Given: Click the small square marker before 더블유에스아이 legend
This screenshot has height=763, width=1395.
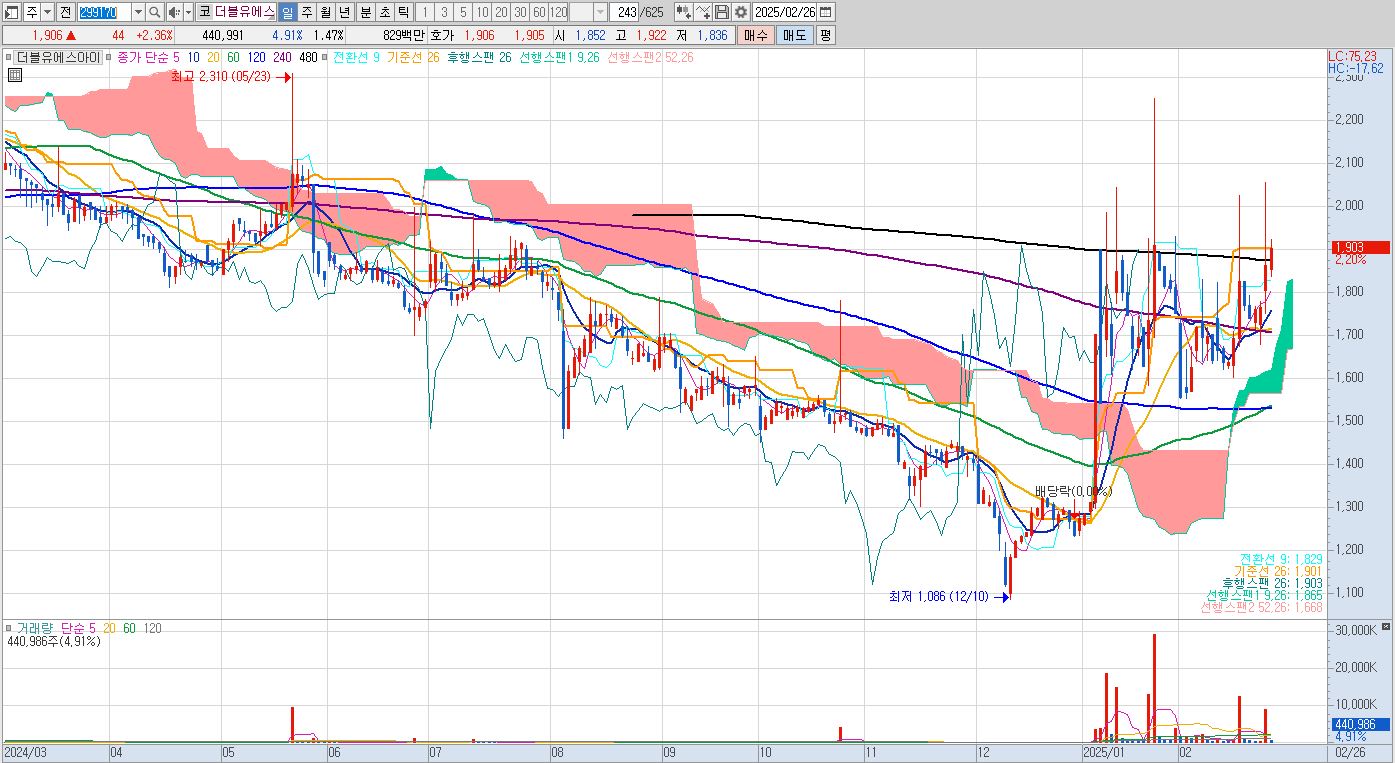Looking at the screenshot, I should pyautogui.click(x=8, y=57).
